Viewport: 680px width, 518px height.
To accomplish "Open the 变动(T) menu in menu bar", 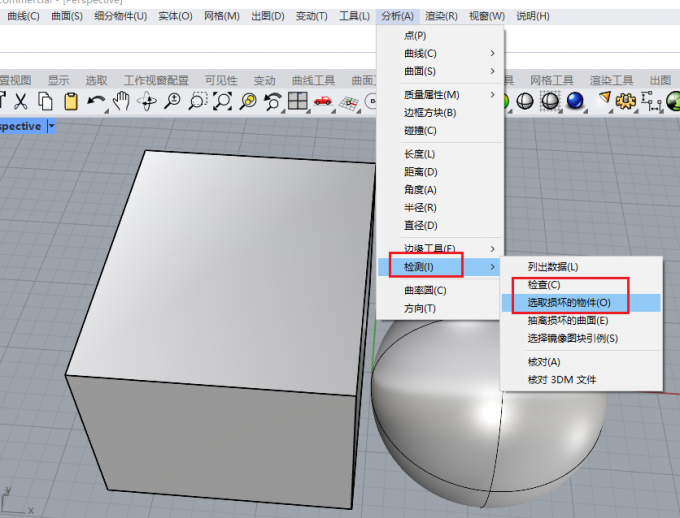I will tap(312, 16).
